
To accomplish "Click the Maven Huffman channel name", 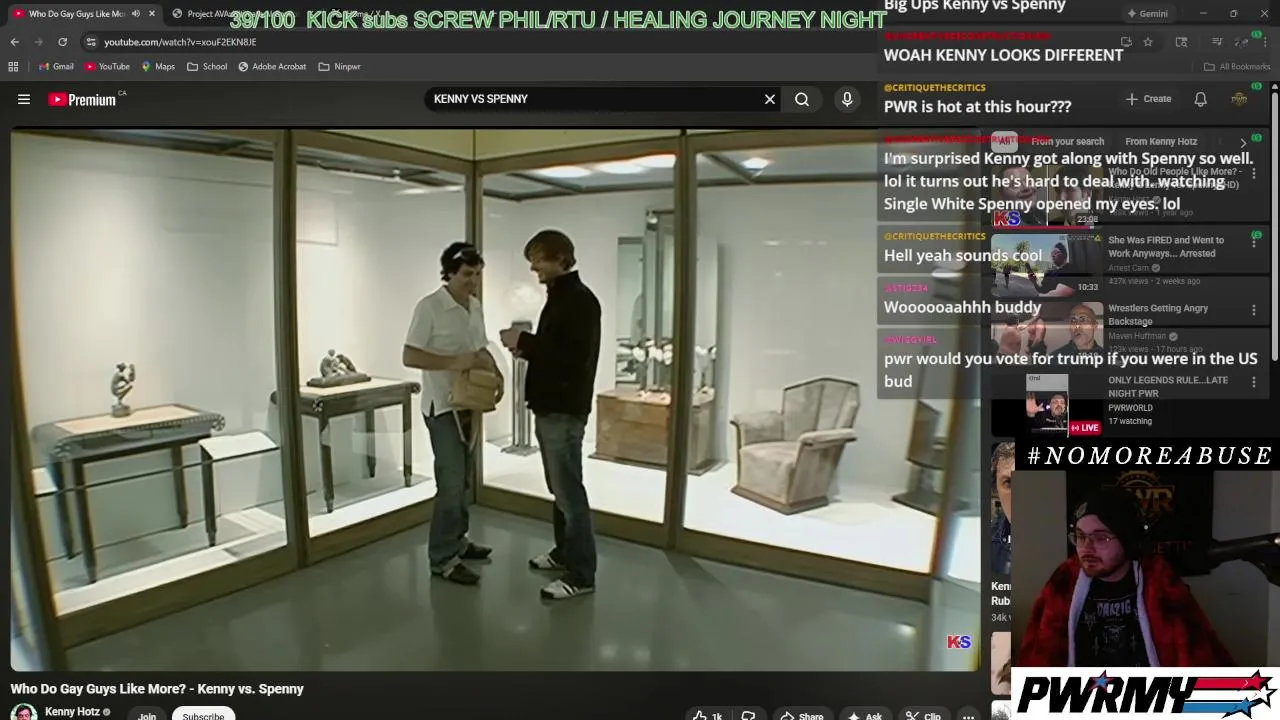I will [x=1137, y=336].
